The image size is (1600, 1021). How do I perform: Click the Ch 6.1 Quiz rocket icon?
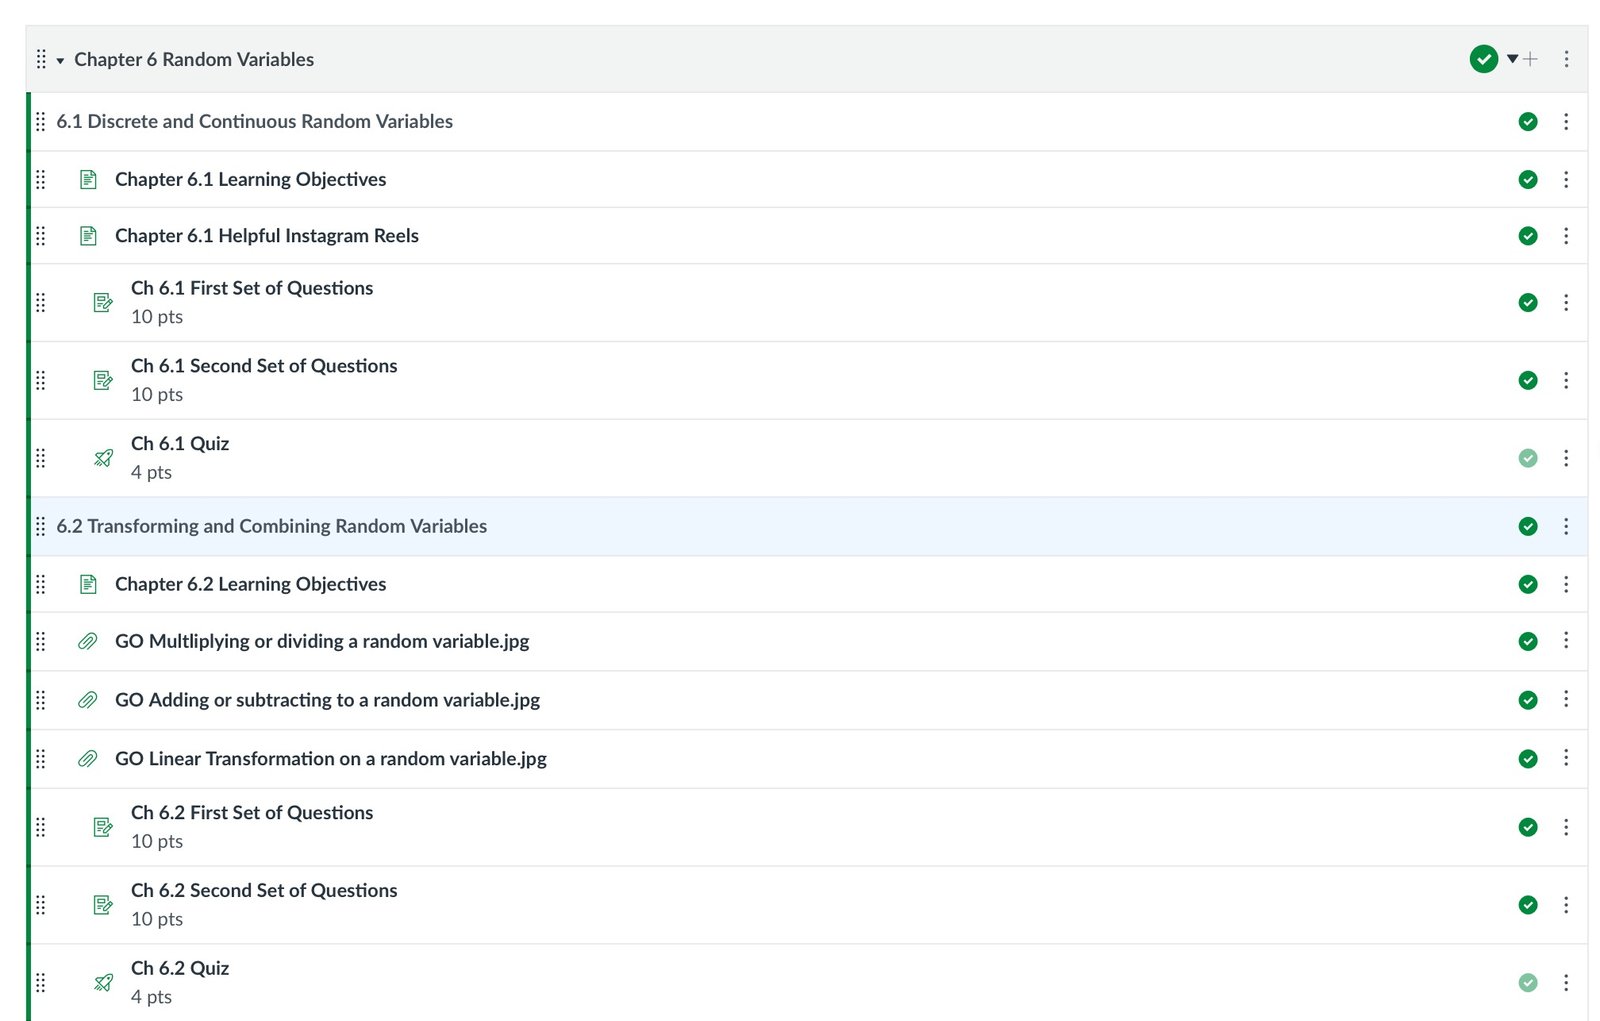pyautogui.click(x=103, y=458)
